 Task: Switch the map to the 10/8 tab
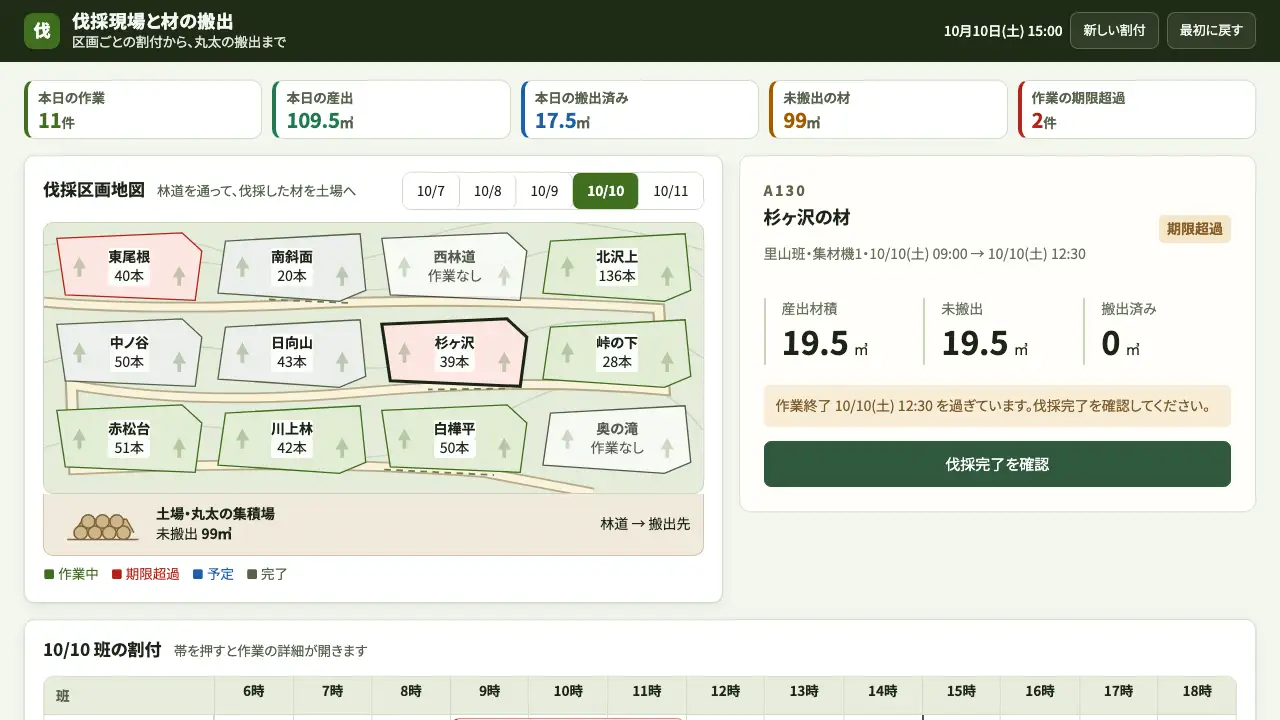pyautogui.click(x=488, y=191)
